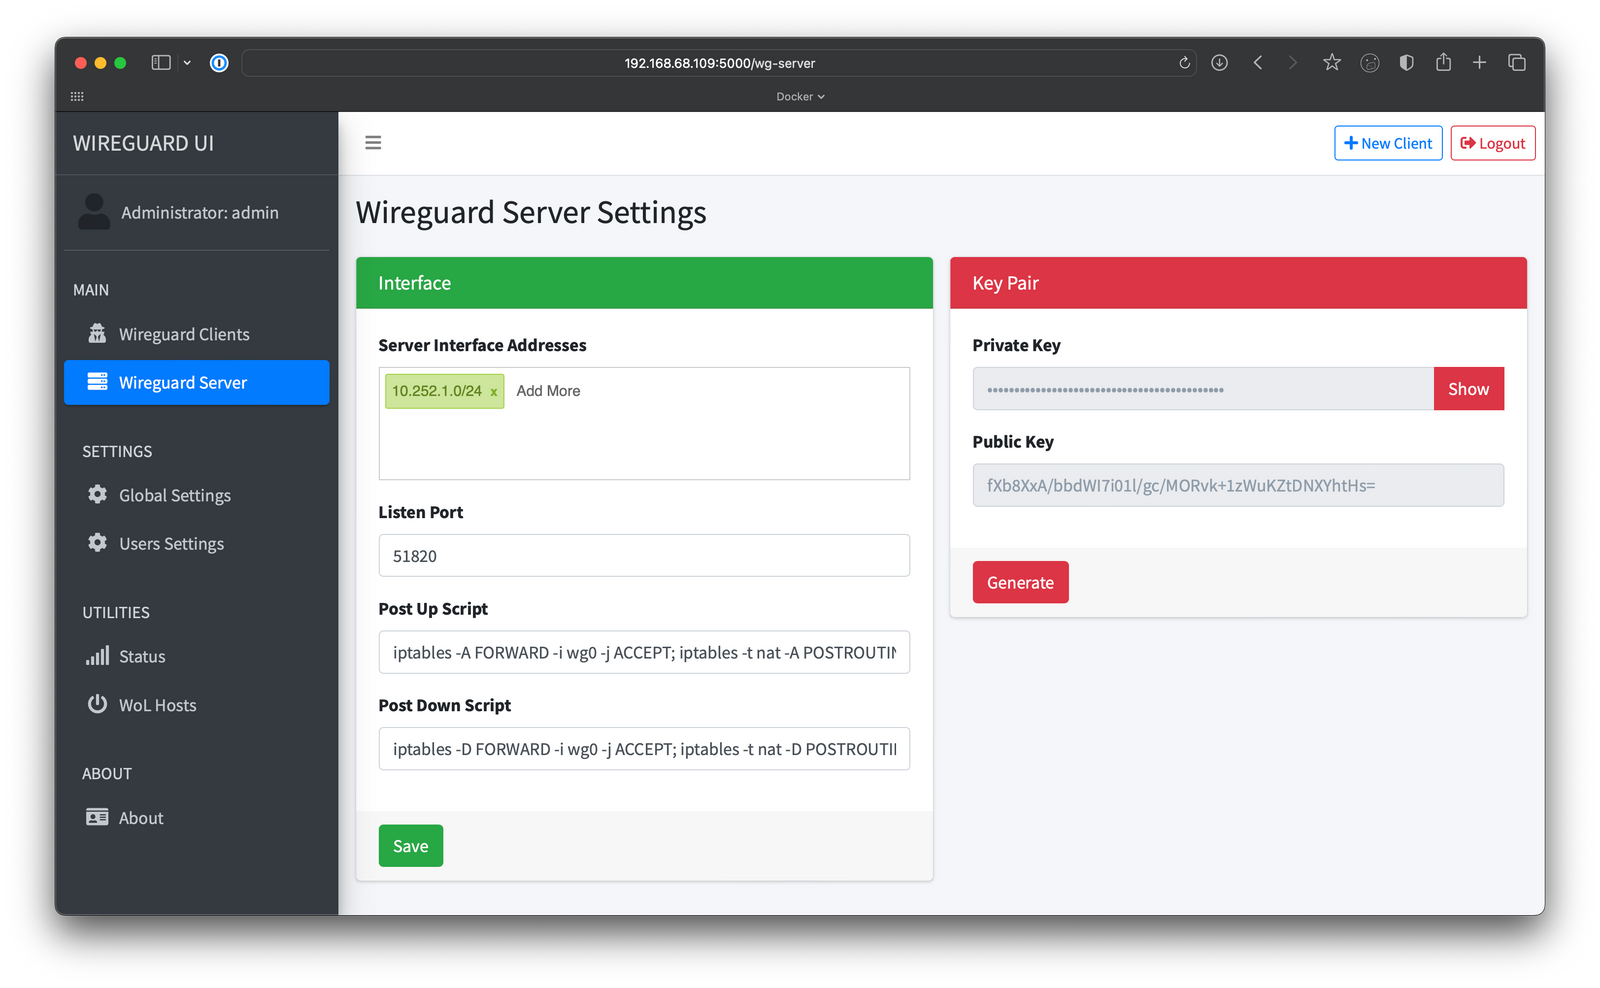Navigate to the Status page

142,656
